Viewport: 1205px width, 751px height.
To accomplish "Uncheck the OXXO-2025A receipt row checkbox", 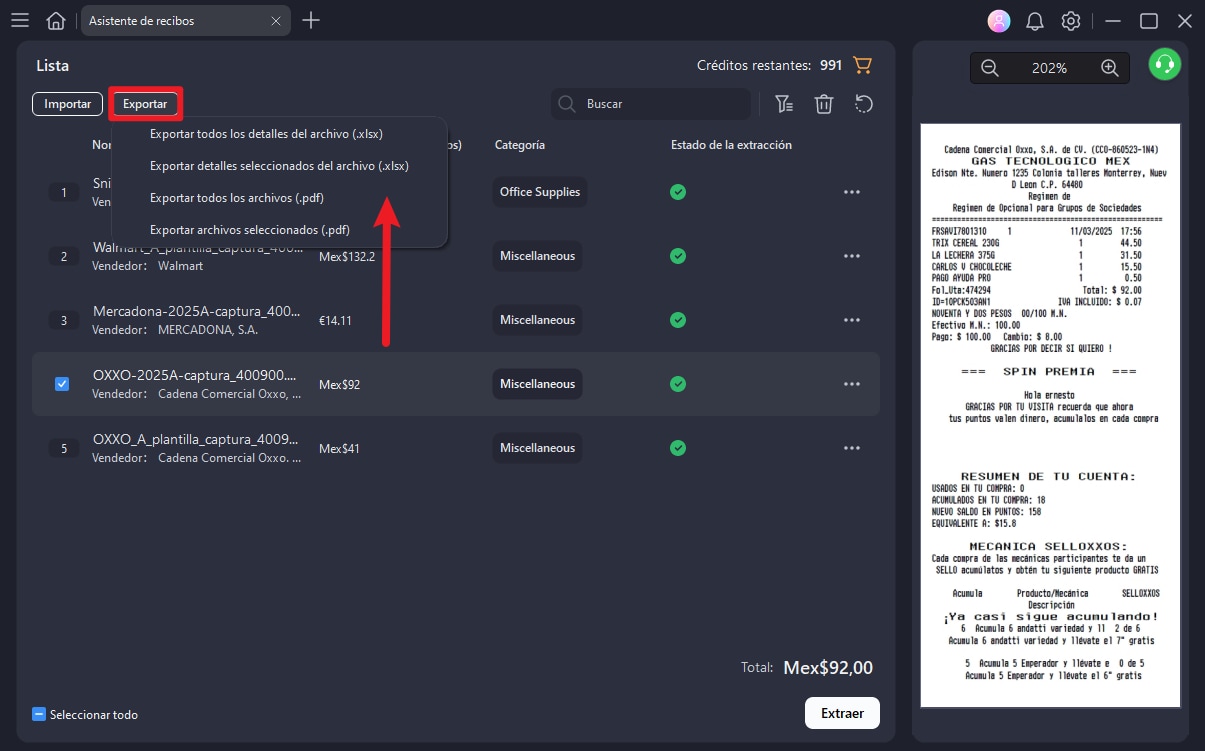I will [x=62, y=383].
